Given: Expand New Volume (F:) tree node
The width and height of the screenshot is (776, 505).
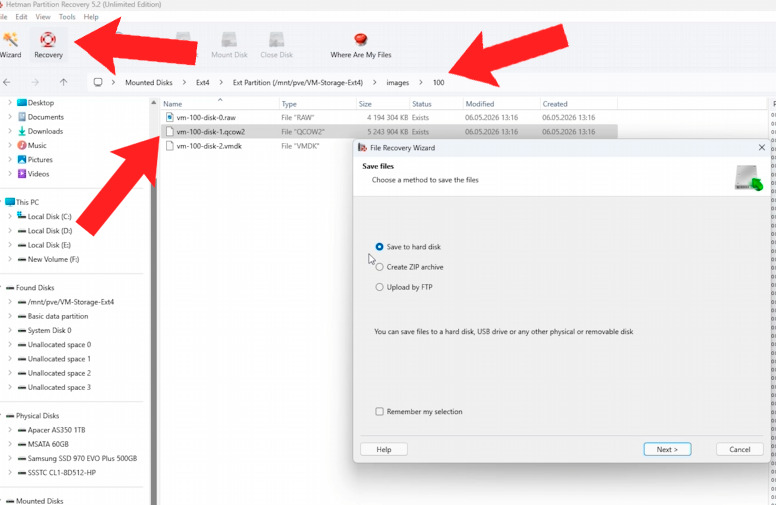Looking at the screenshot, I should 10,259.
